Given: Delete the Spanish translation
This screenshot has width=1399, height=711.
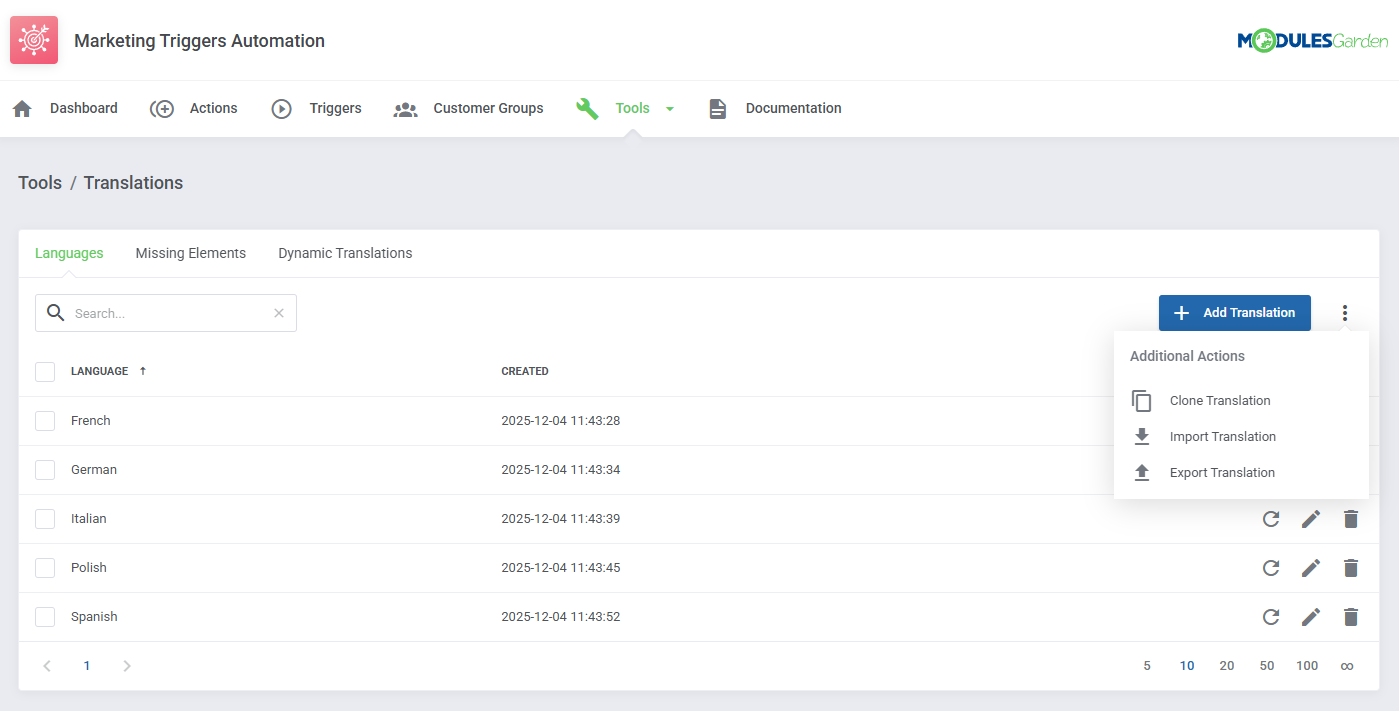Looking at the screenshot, I should pos(1351,616).
